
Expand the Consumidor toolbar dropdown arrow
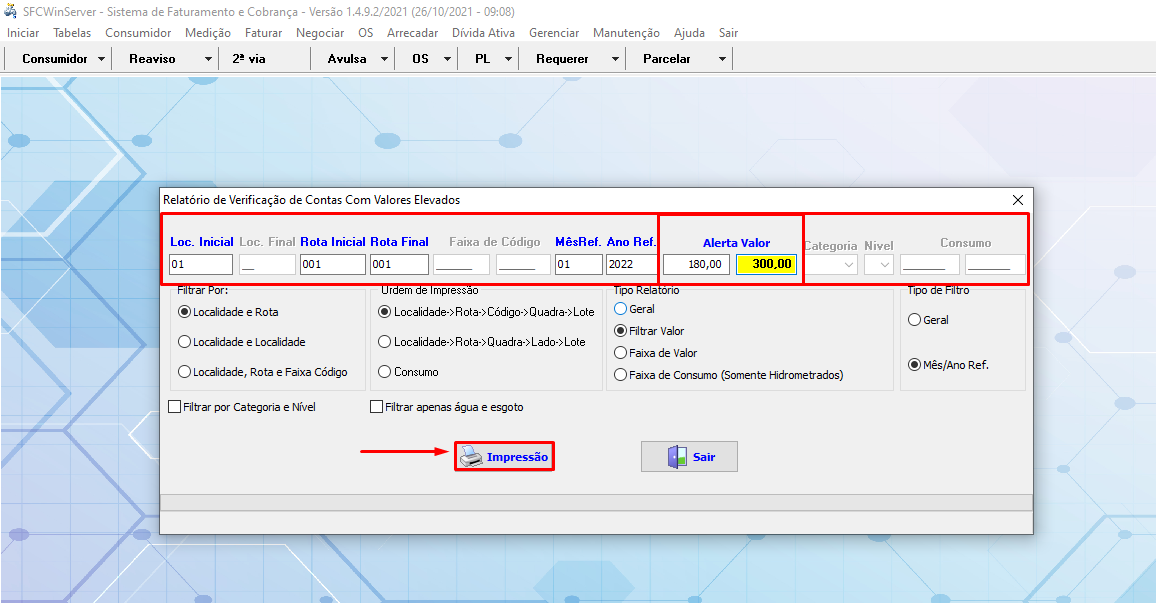pyautogui.click(x=102, y=59)
